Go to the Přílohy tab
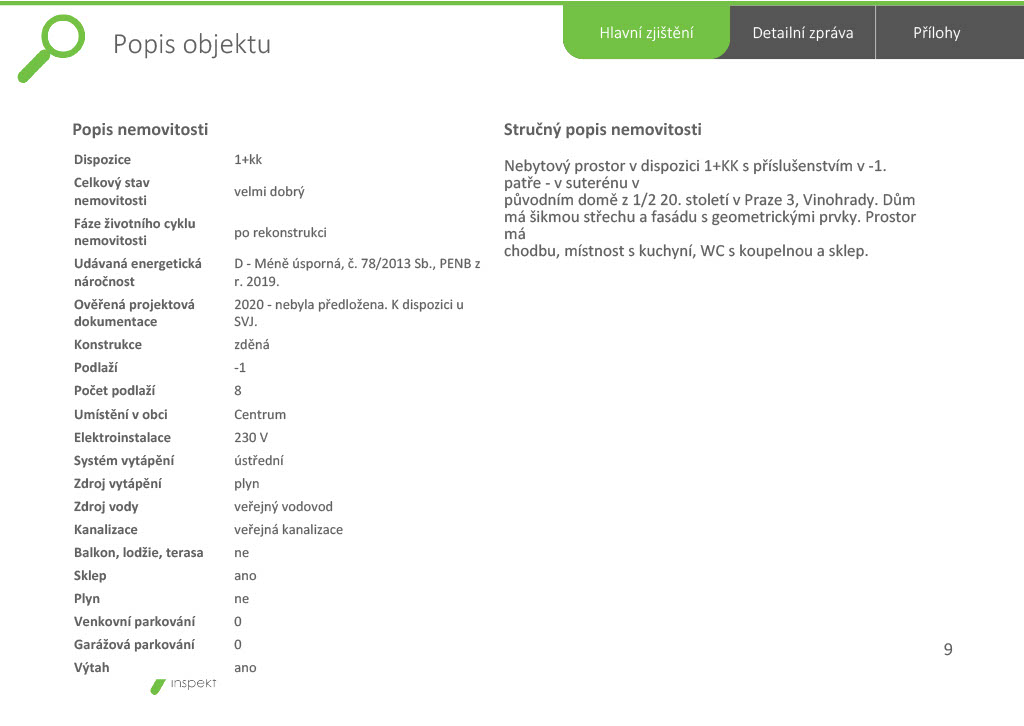Screen dimensions: 1024x726 pyautogui.click(x=936, y=33)
